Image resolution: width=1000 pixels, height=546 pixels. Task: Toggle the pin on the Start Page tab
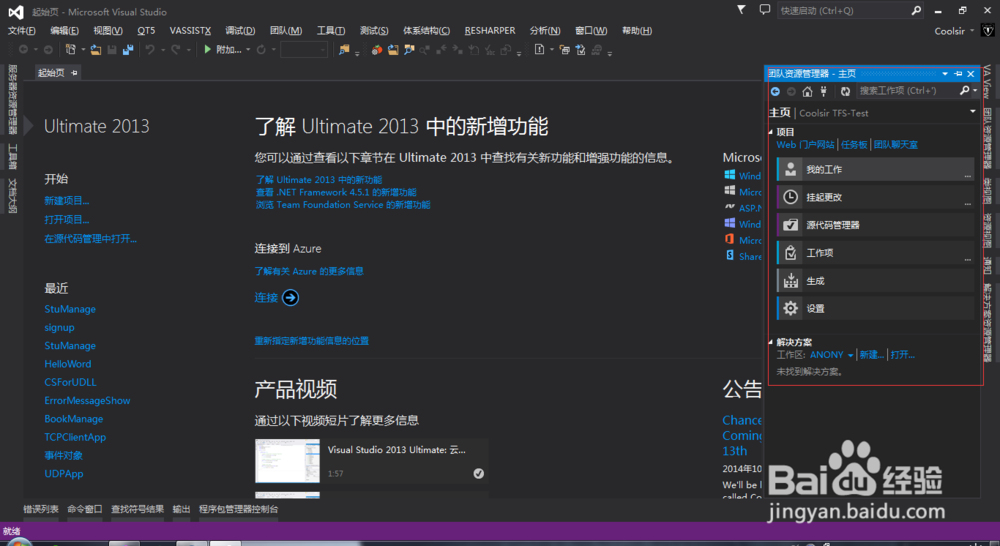point(74,73)
